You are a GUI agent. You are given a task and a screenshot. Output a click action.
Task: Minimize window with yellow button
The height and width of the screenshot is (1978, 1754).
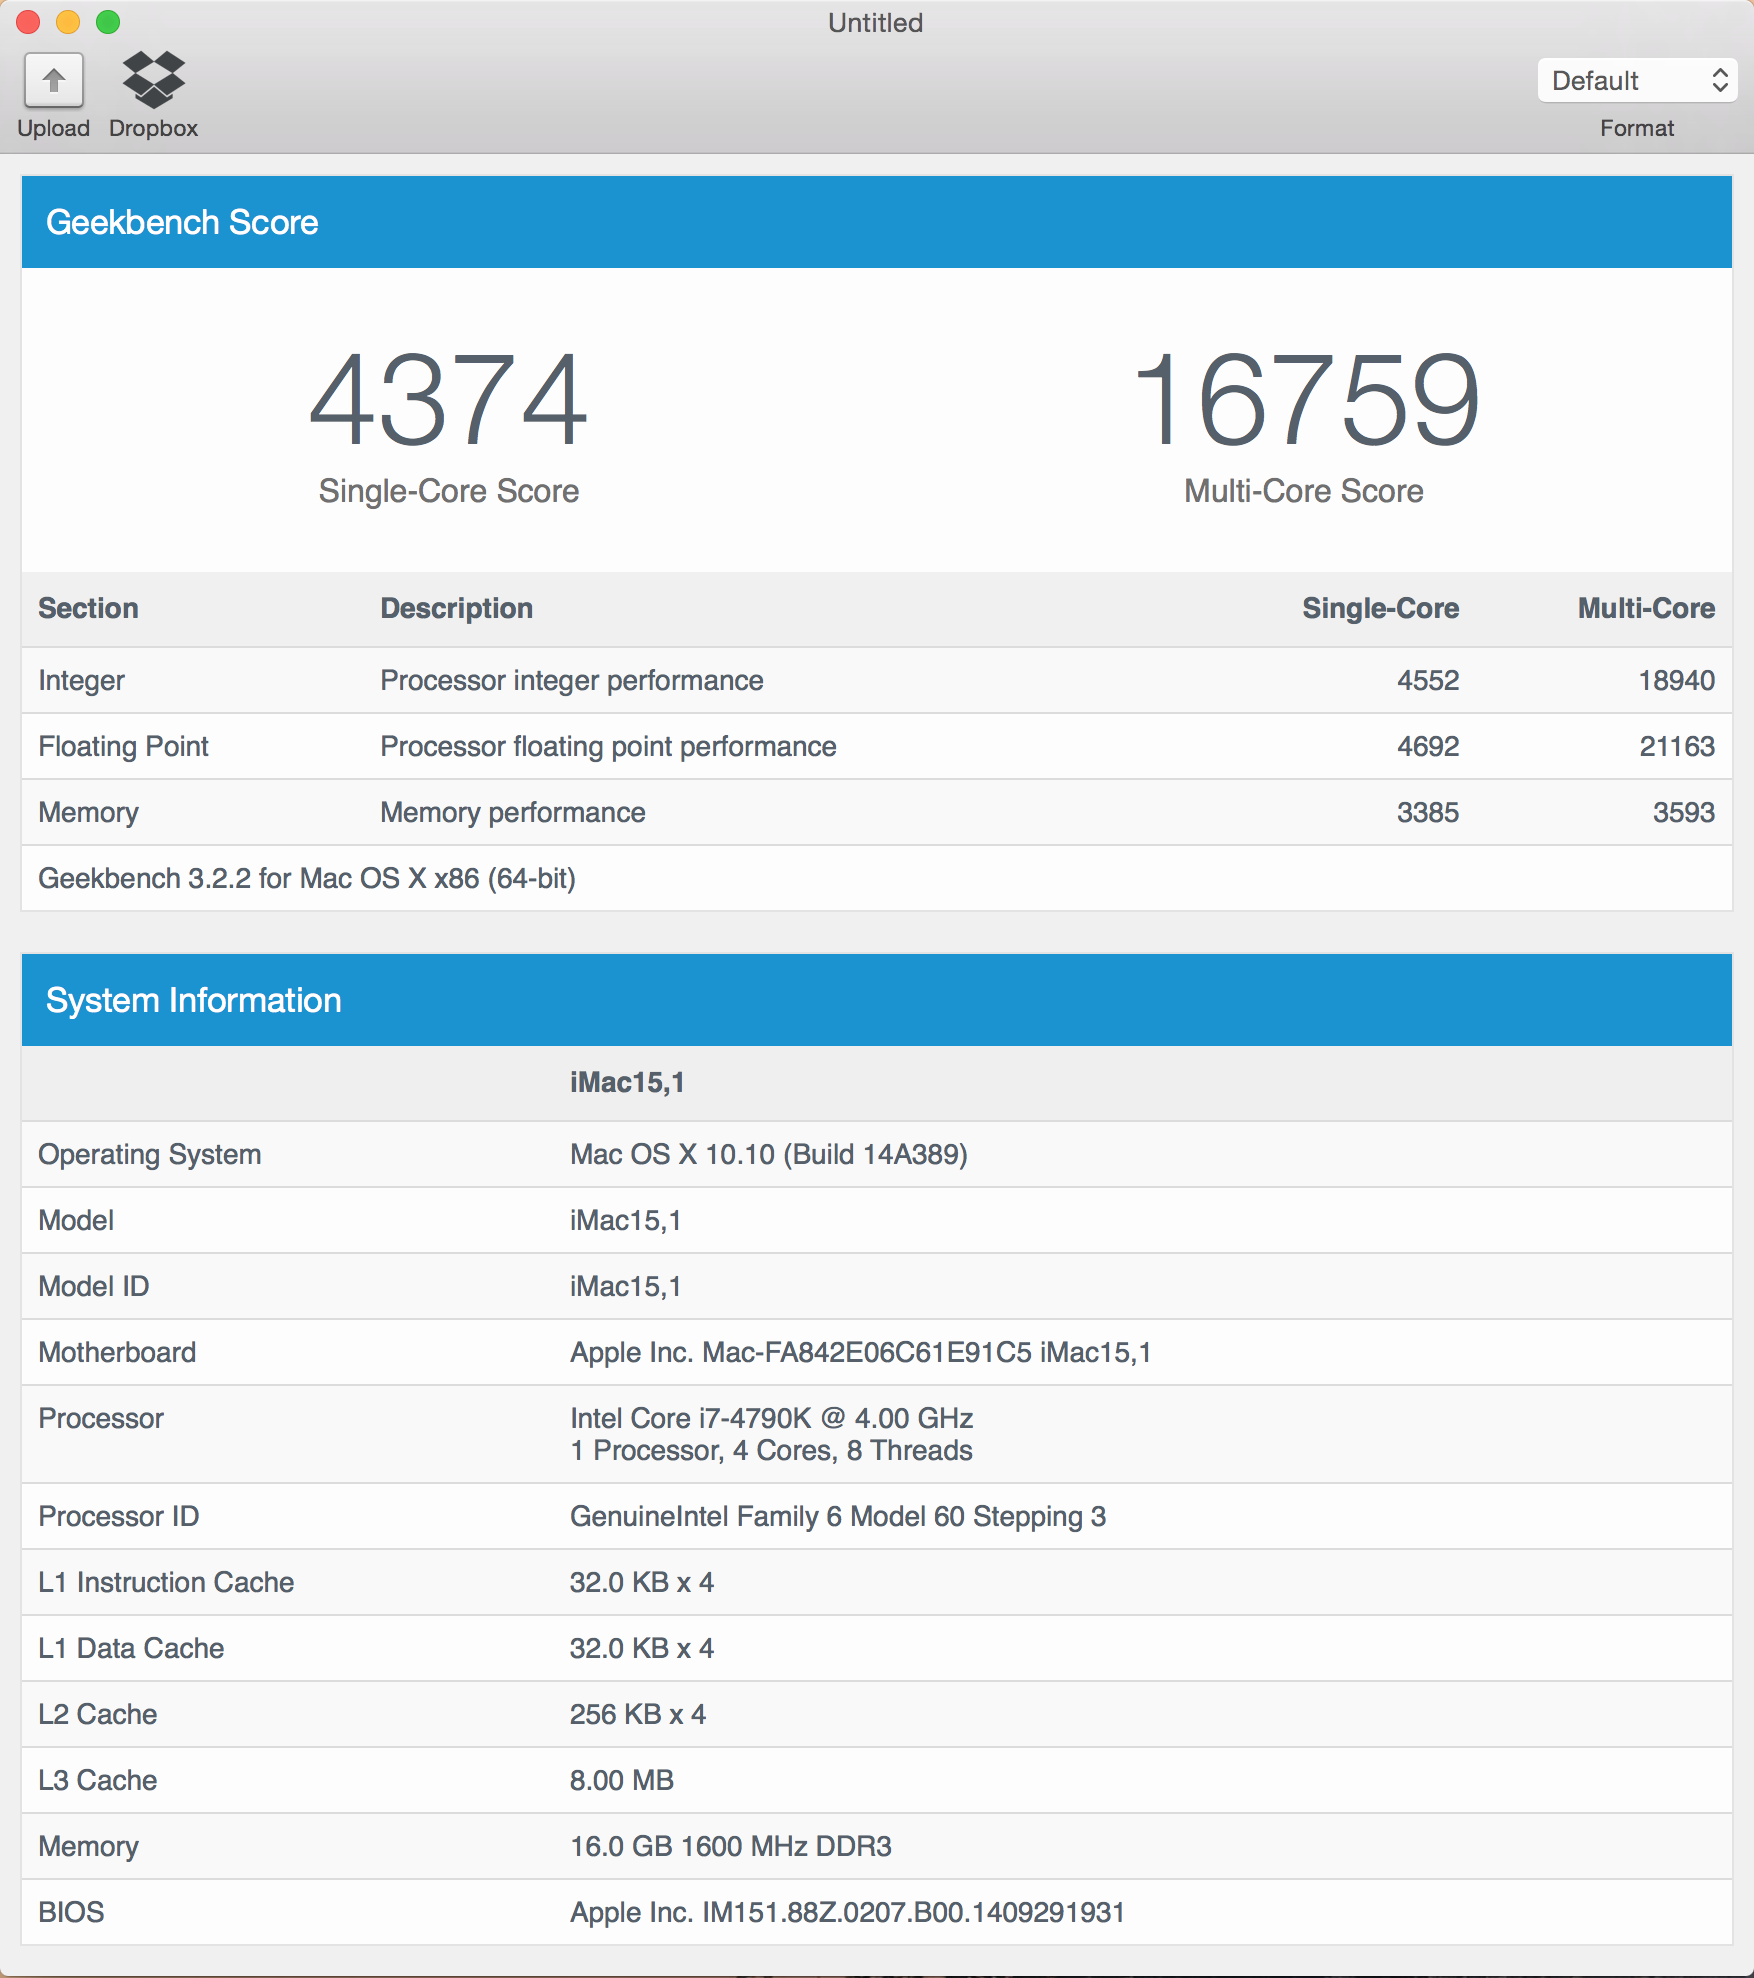(x=68, y=22)
